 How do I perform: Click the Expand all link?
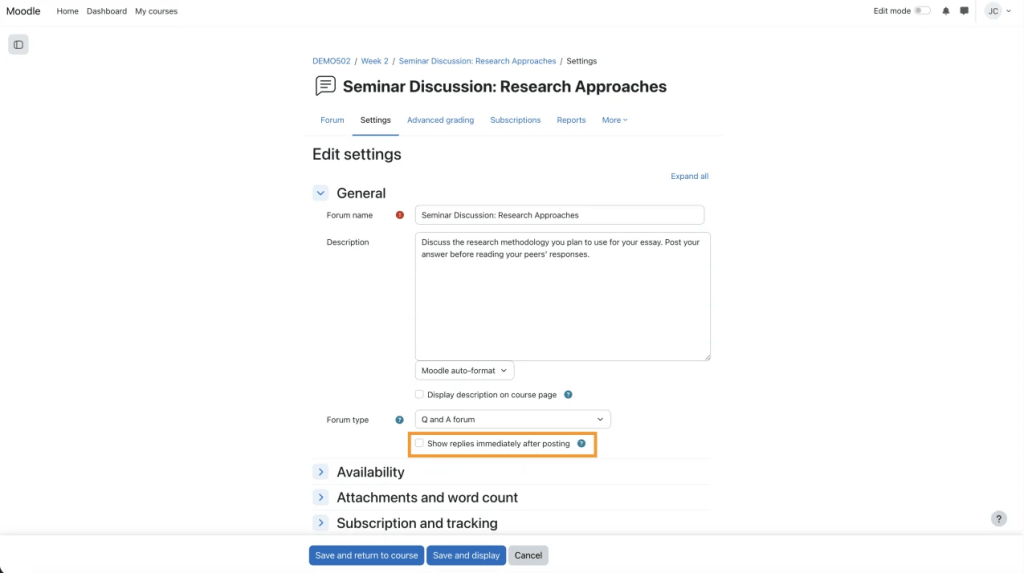[689, 176]
